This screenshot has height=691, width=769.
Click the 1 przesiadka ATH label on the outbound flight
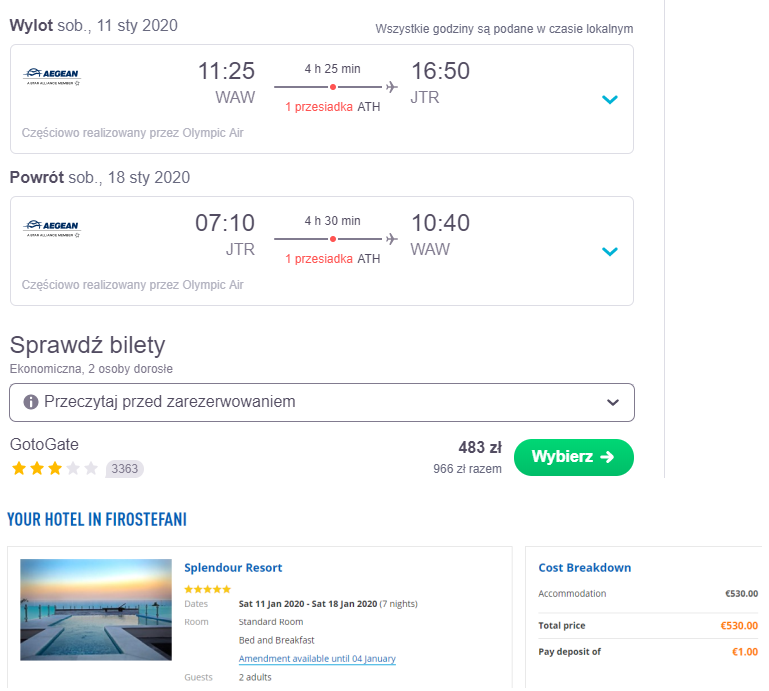[x=333, y=107]
